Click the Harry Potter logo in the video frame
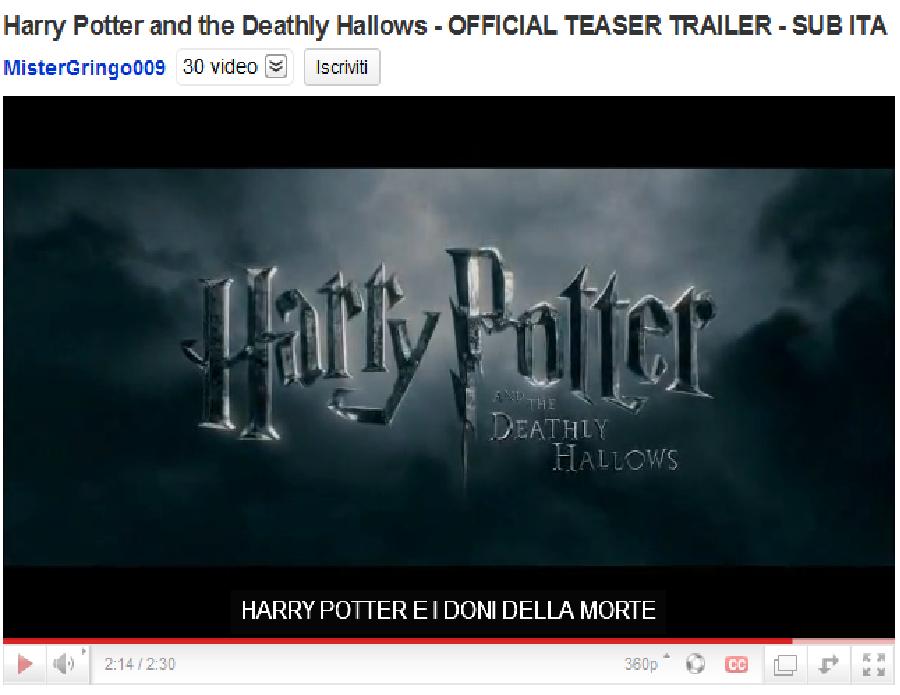The image size is (900, 695). click(448, 356)
